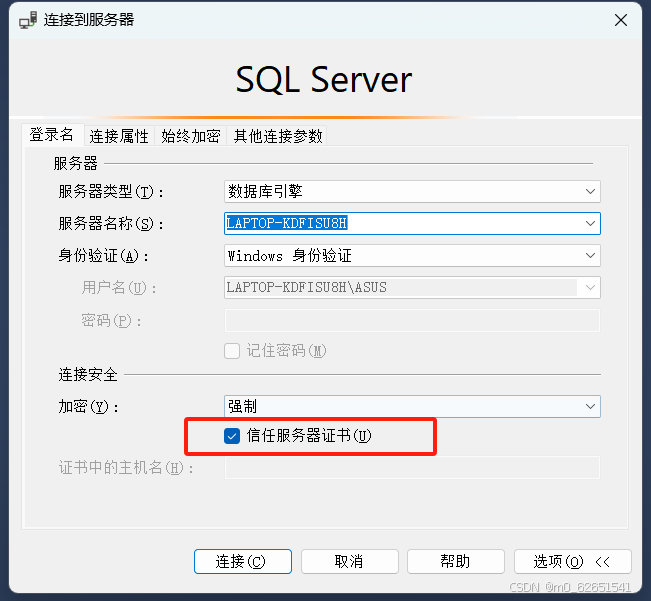The image size is (651, 601).
Task: Open the 连接属性 tab
Action: click(119, 136)
